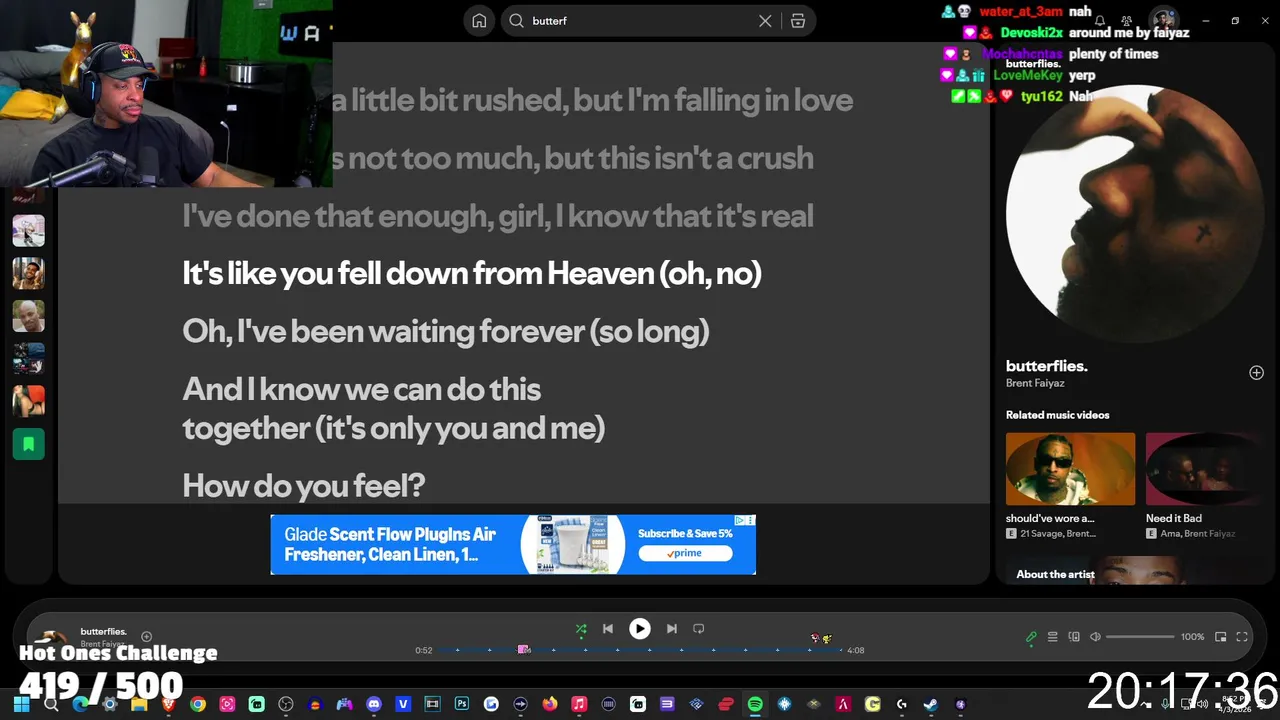Mute the volume speaker icon

[x=1095, y=637]
